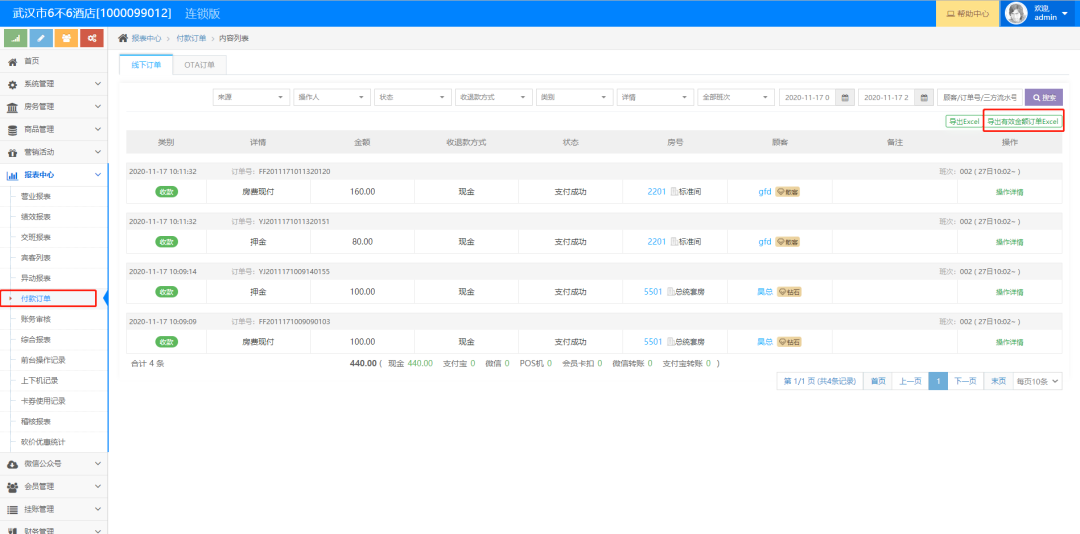Click the blue pencil shortcut icon
Viewport: 1080px width, 534px height.
pos(41,38)
